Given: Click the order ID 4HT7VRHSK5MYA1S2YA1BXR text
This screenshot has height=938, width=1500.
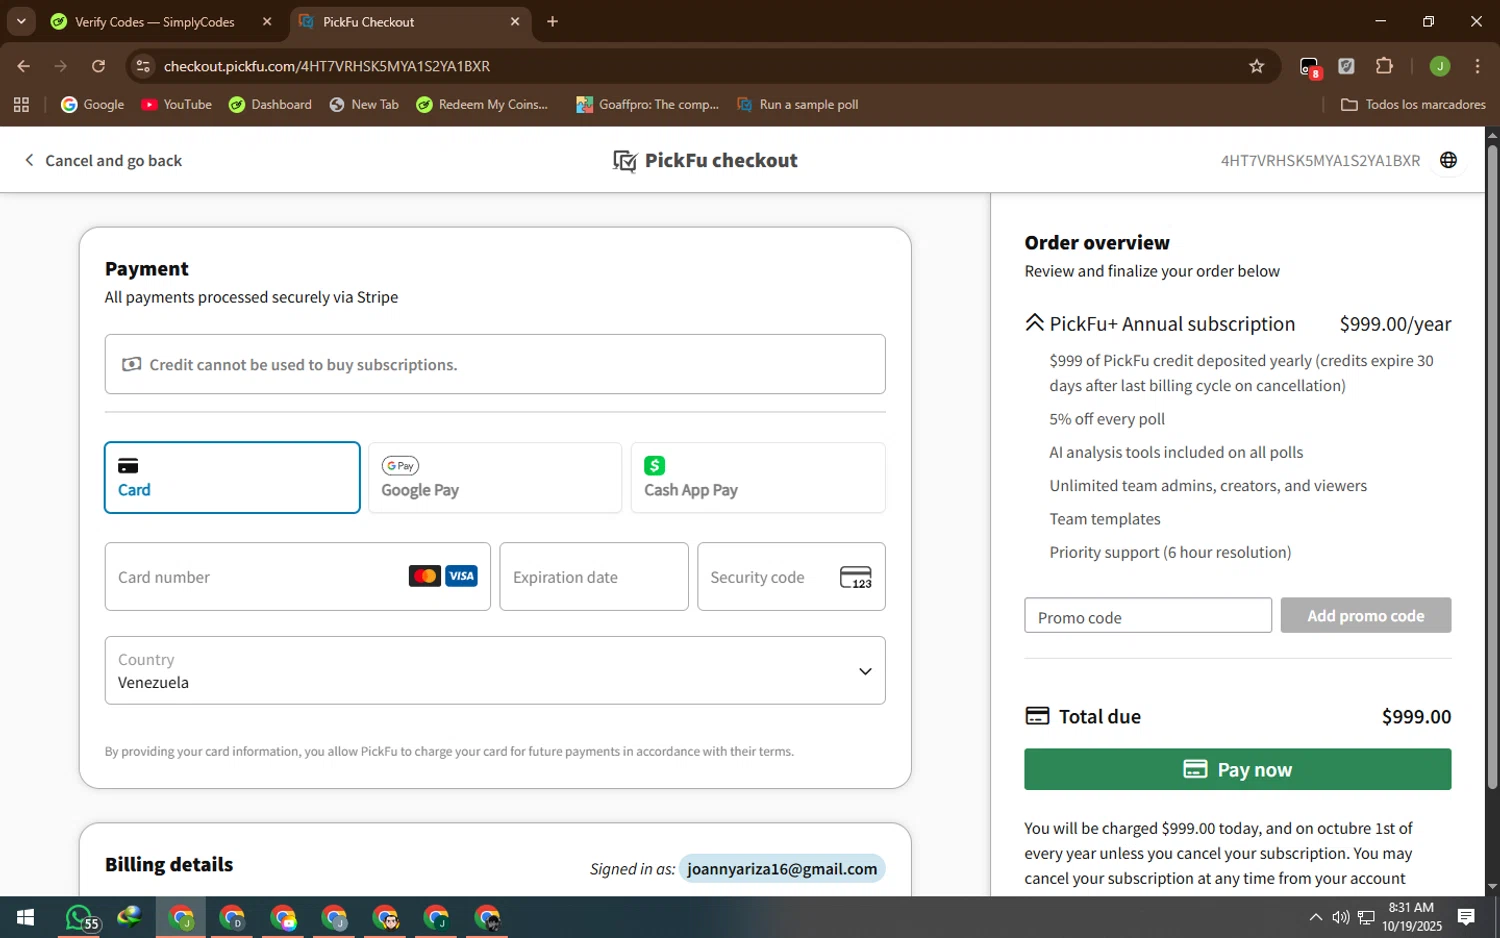Looking at the screenshot, I should 1320,161.
